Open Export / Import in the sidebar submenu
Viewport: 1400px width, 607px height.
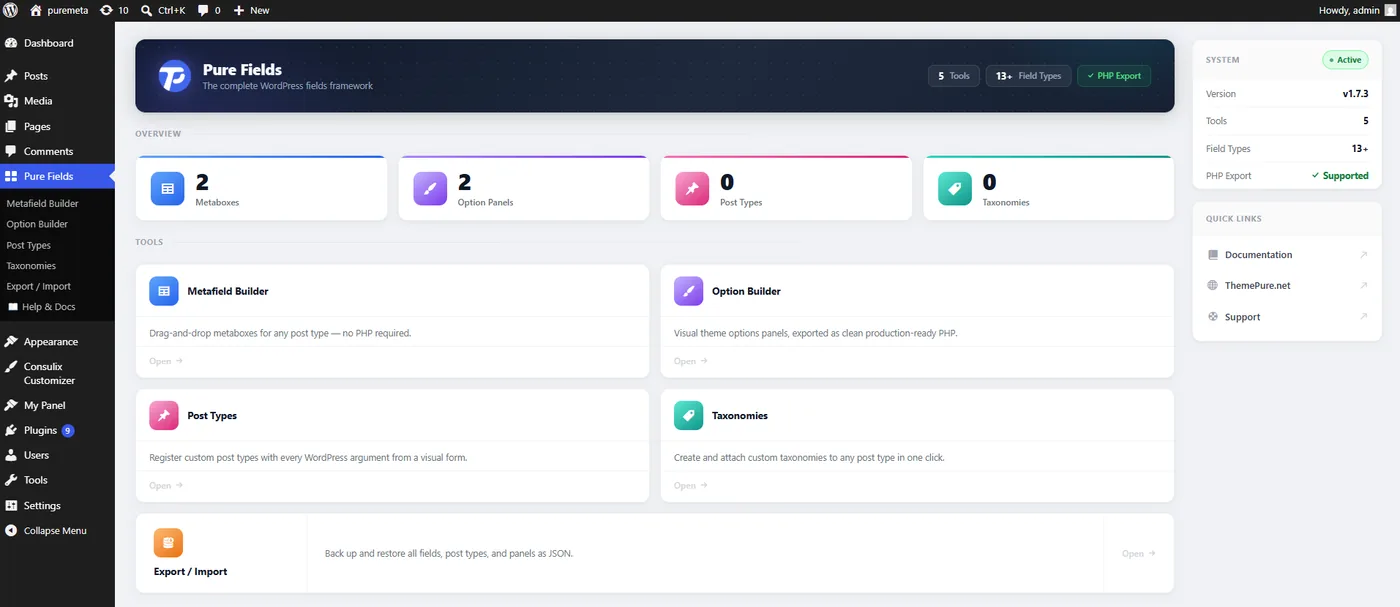tap(38, 286)
